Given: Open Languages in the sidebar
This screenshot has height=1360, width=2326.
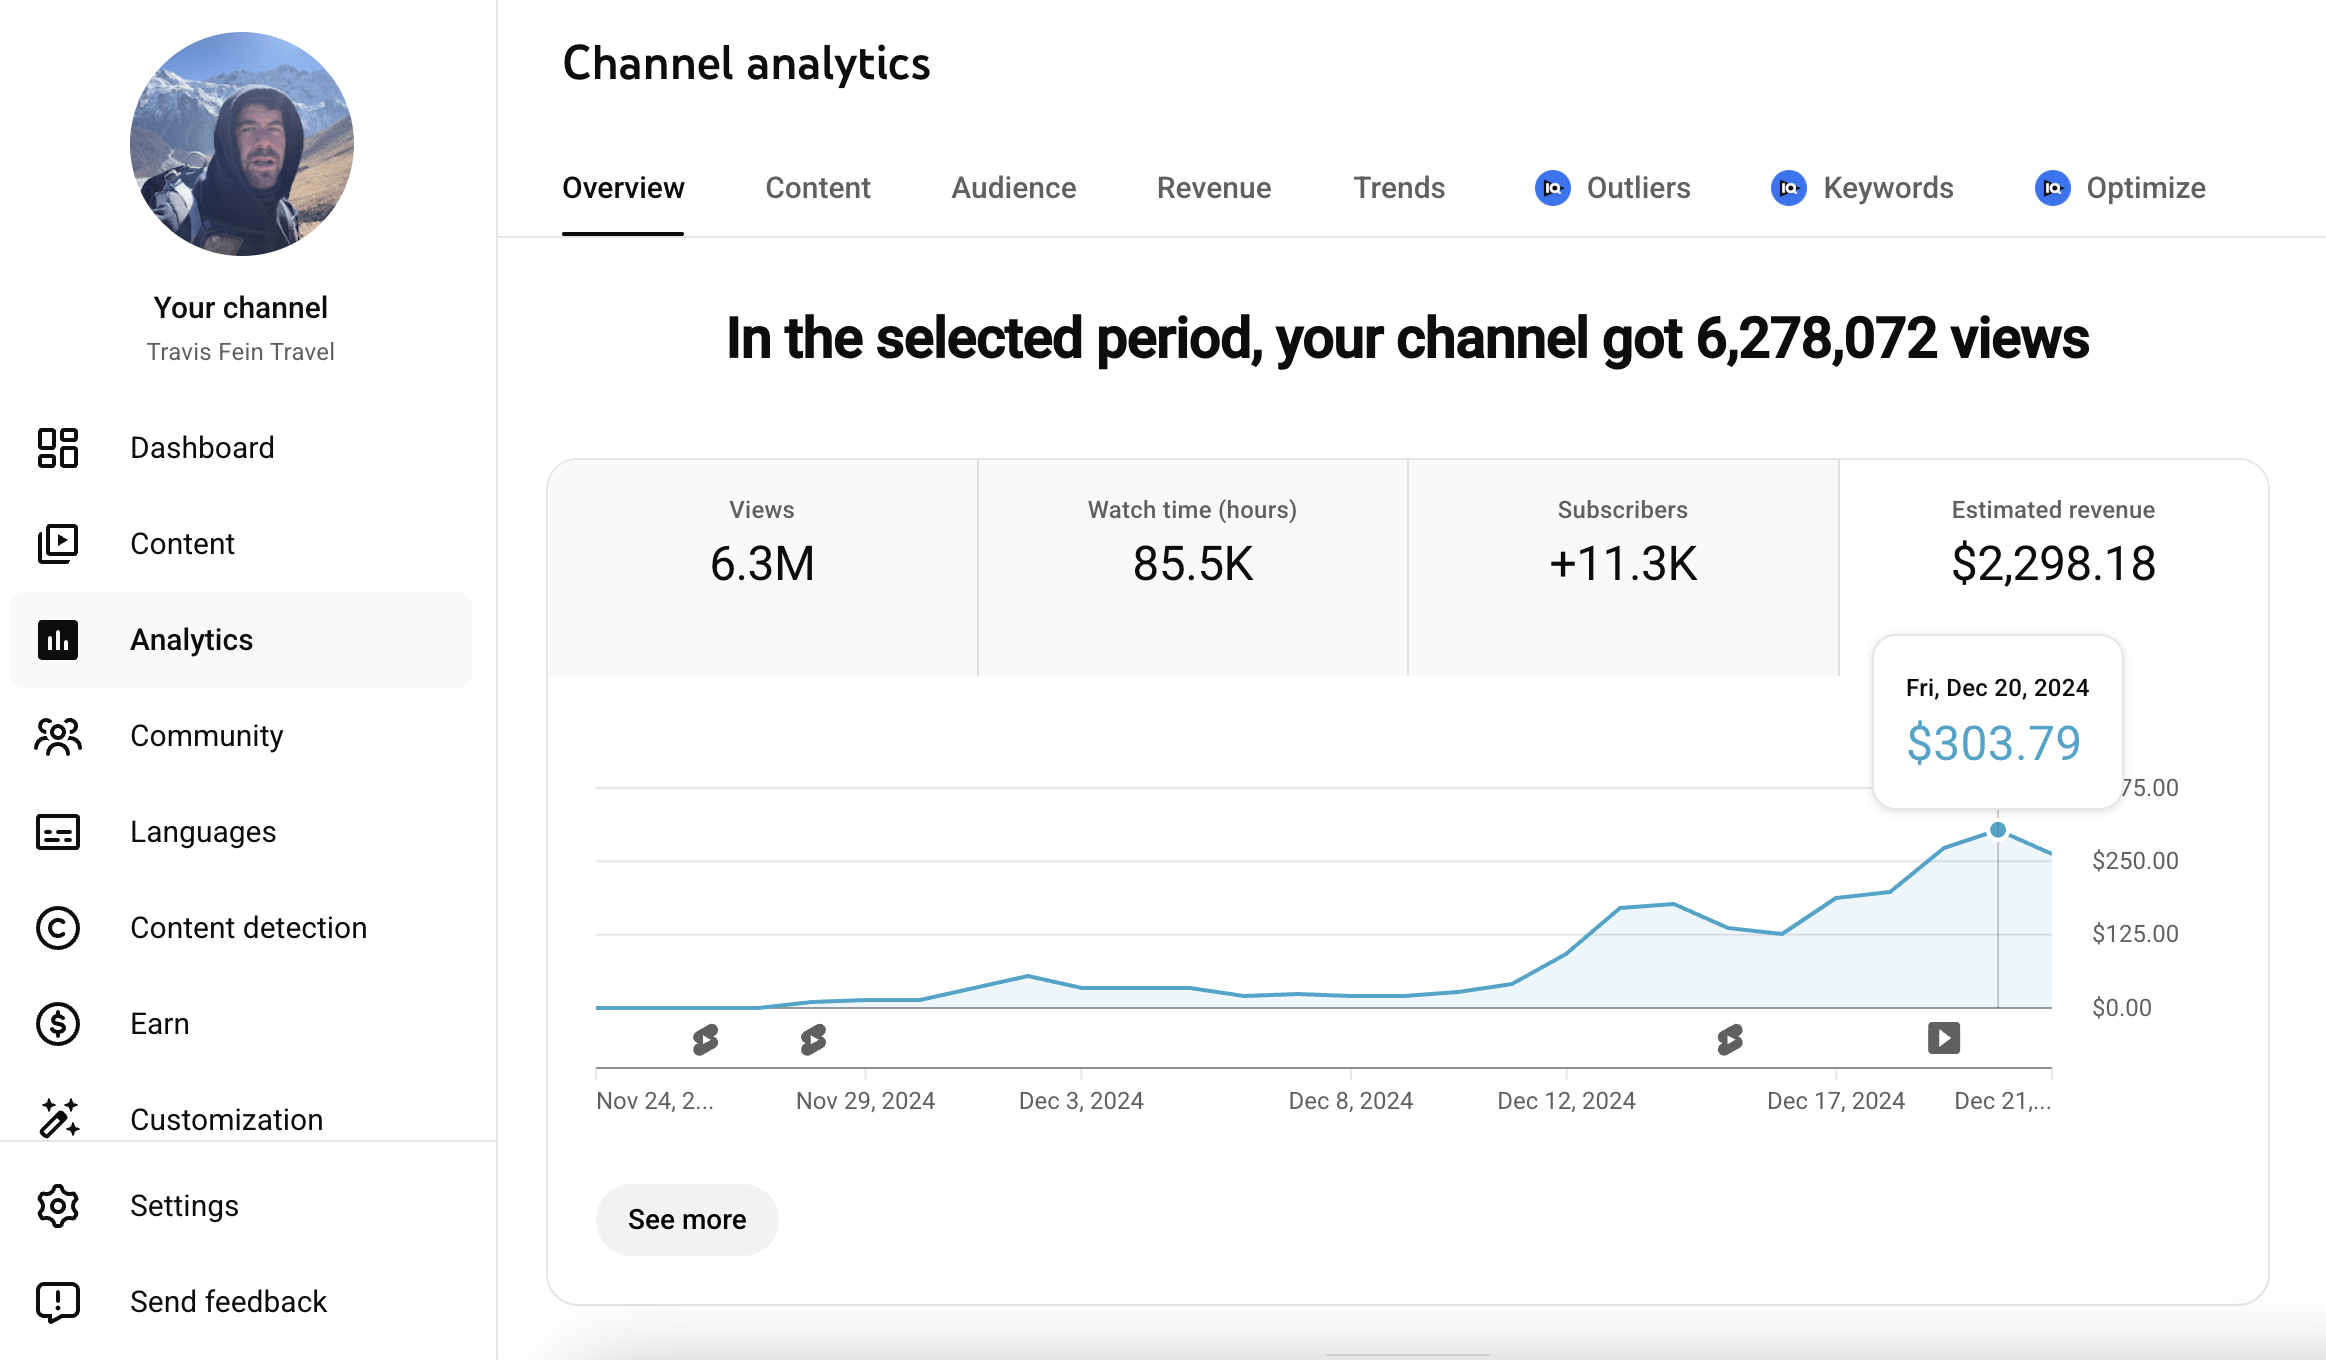Looking at the screenshot, I should point(240,832).
